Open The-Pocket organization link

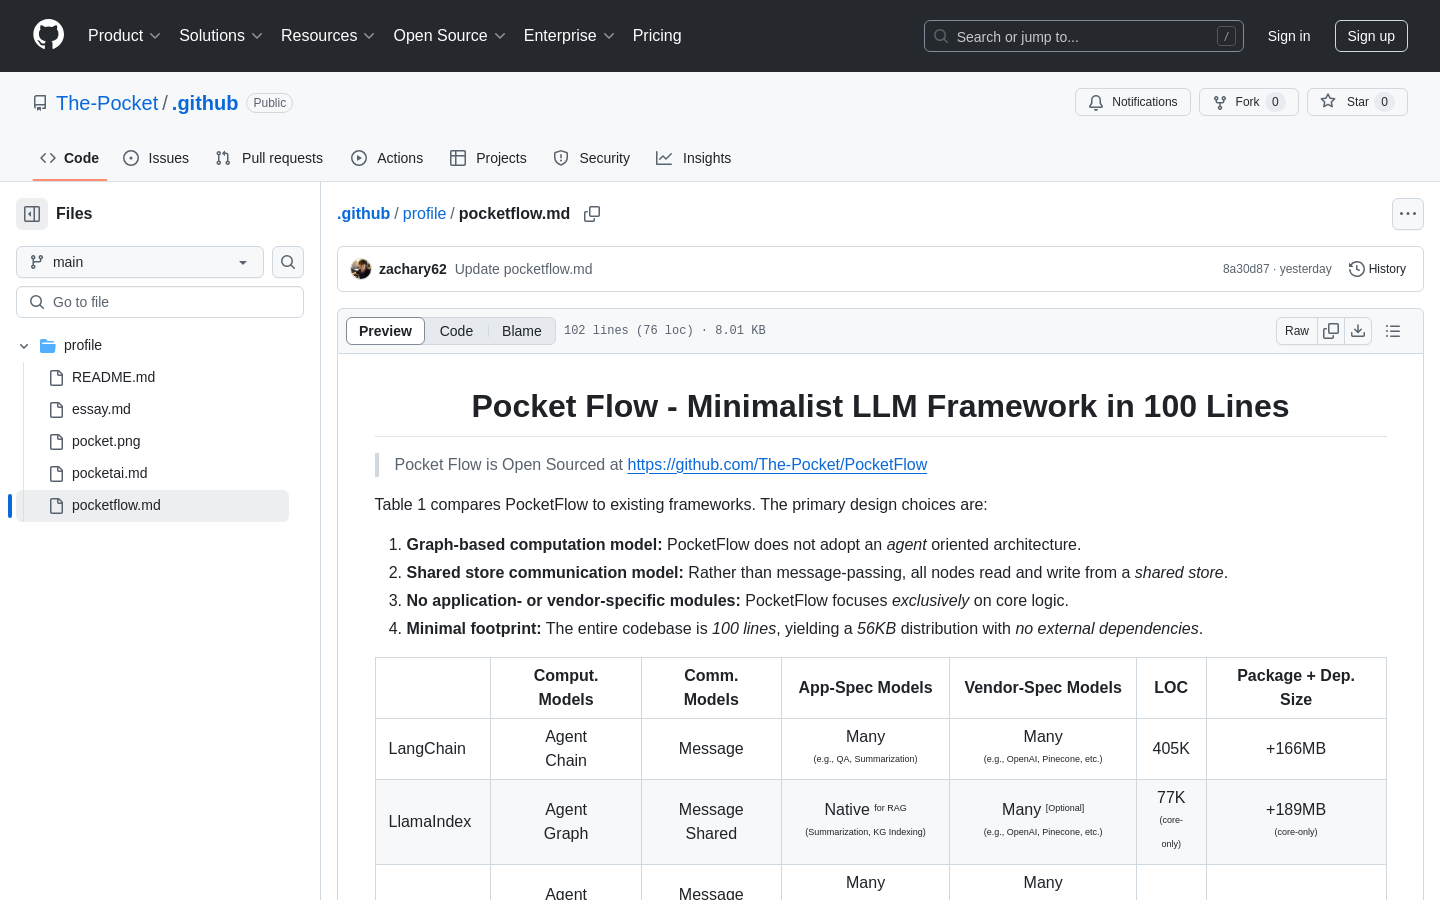(107, 103)
